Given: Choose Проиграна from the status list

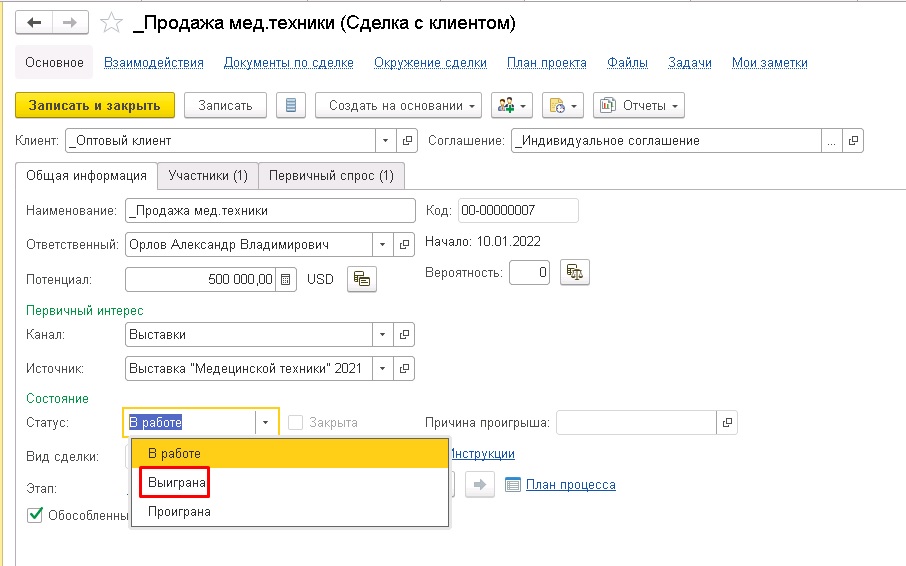Looking at the screenshot, I should [x=179, y=511].
